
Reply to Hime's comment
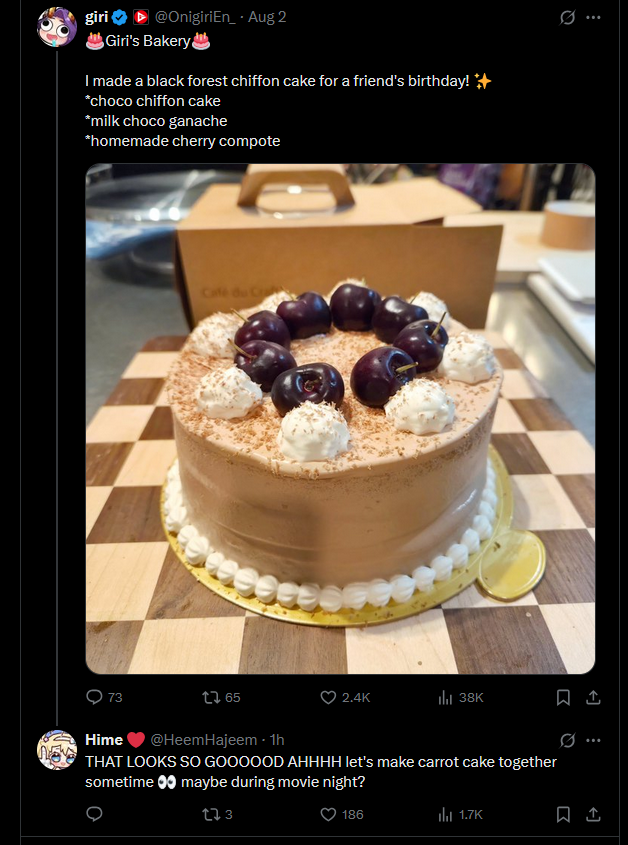pyautogui.click(x=95, y=814)
